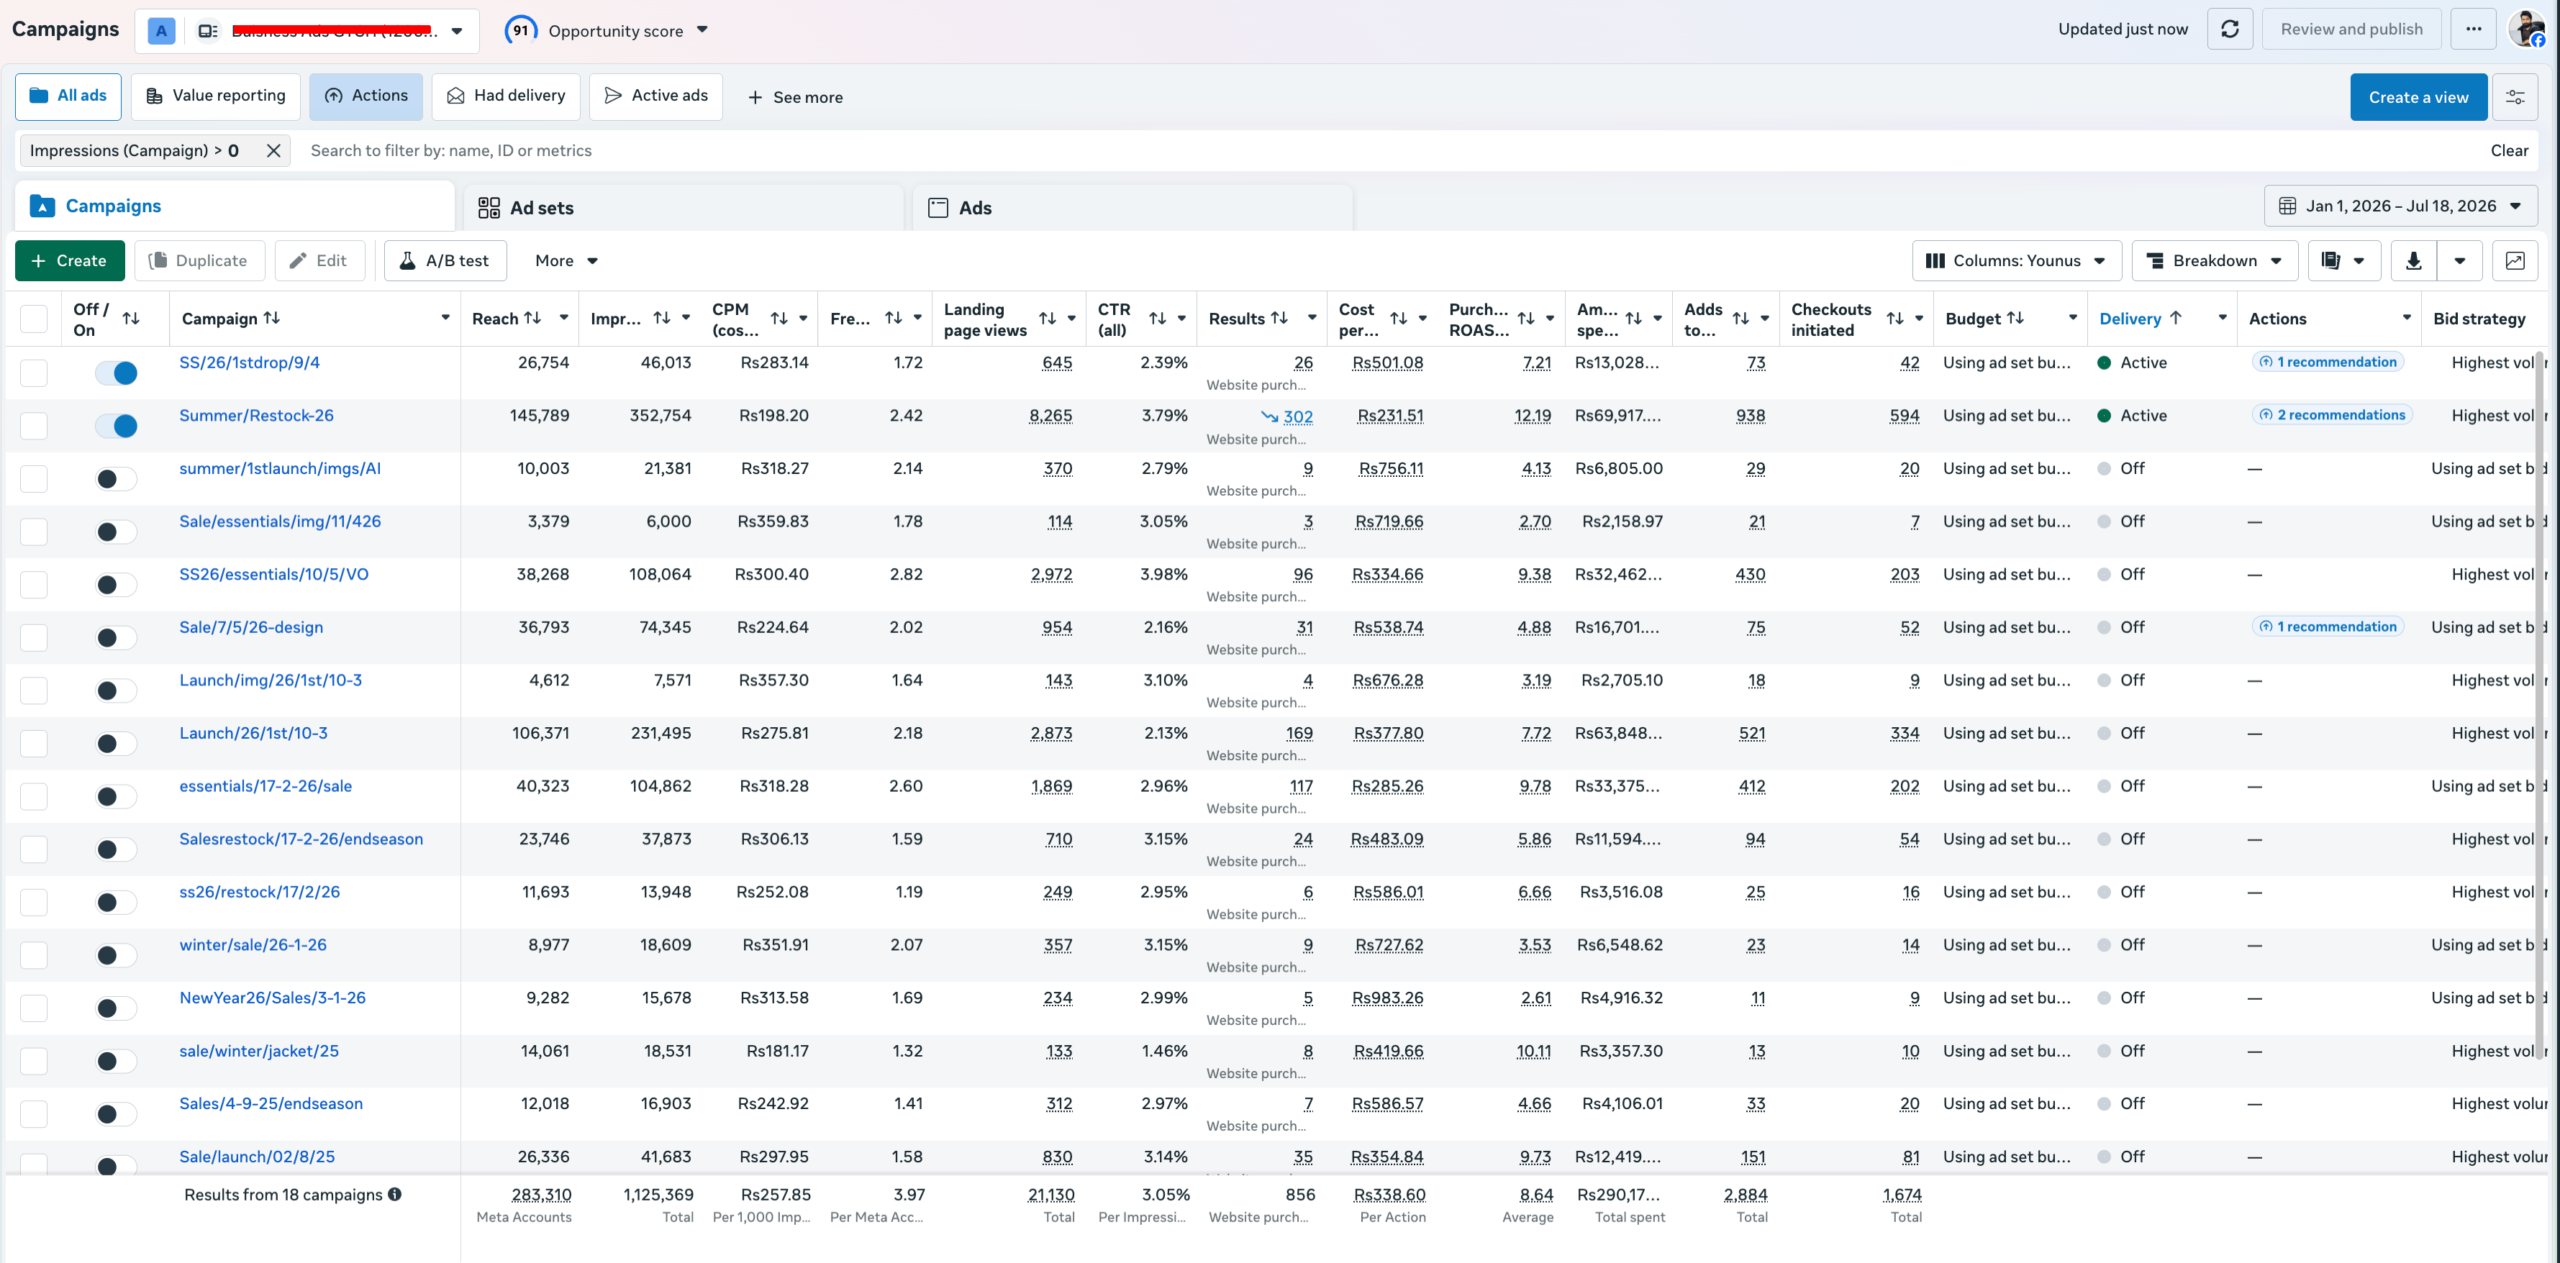Open the three-dot more options menu

(x=2474, y=29)
